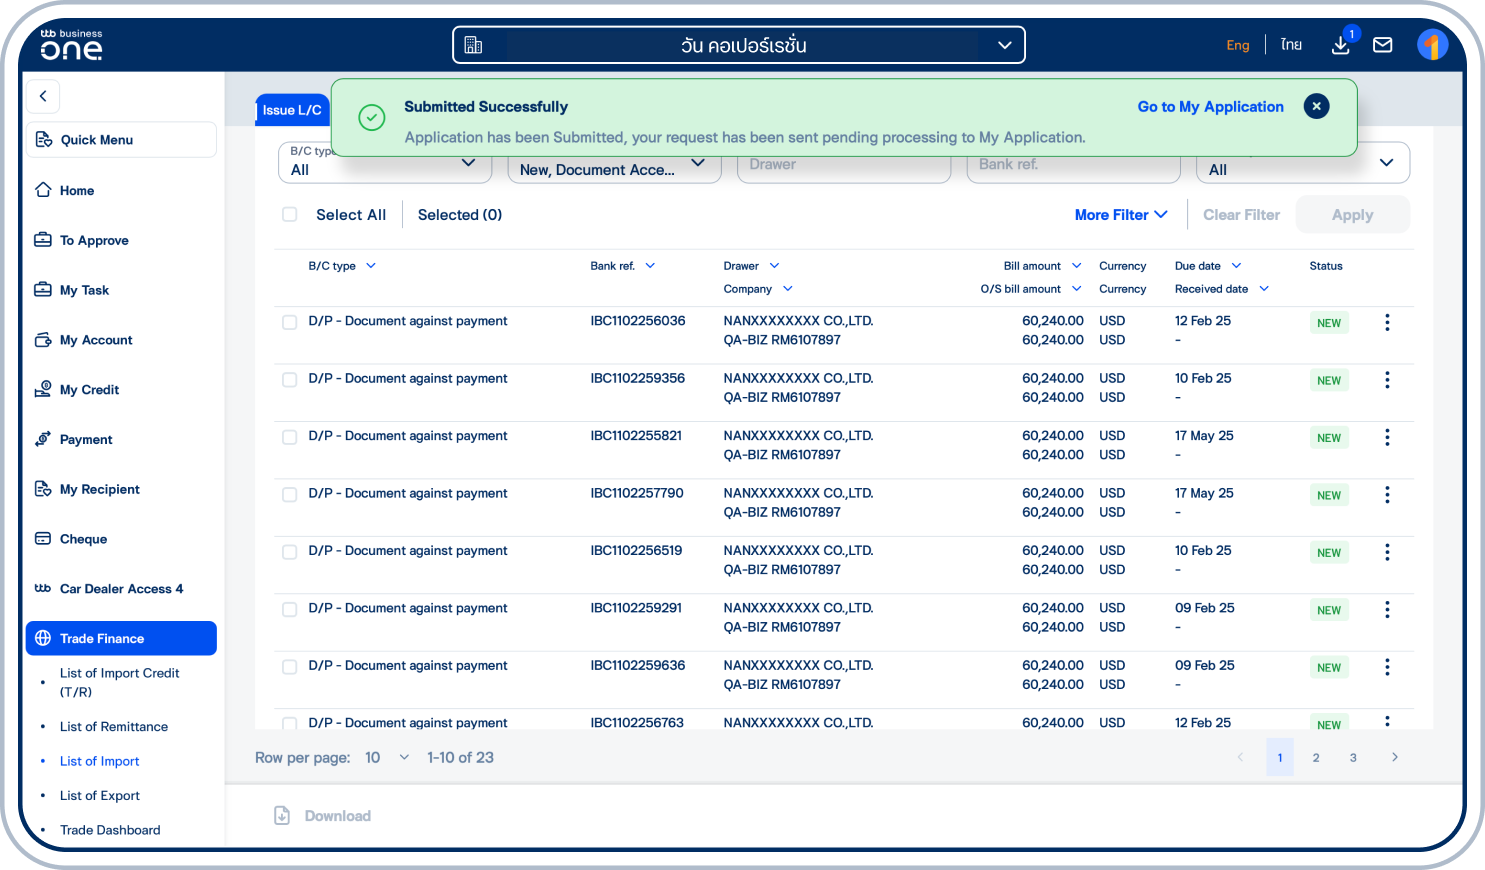Viewport: 1485px width, 870px height.
Task: Click the download icon in top header
Action: point(1341,45)
